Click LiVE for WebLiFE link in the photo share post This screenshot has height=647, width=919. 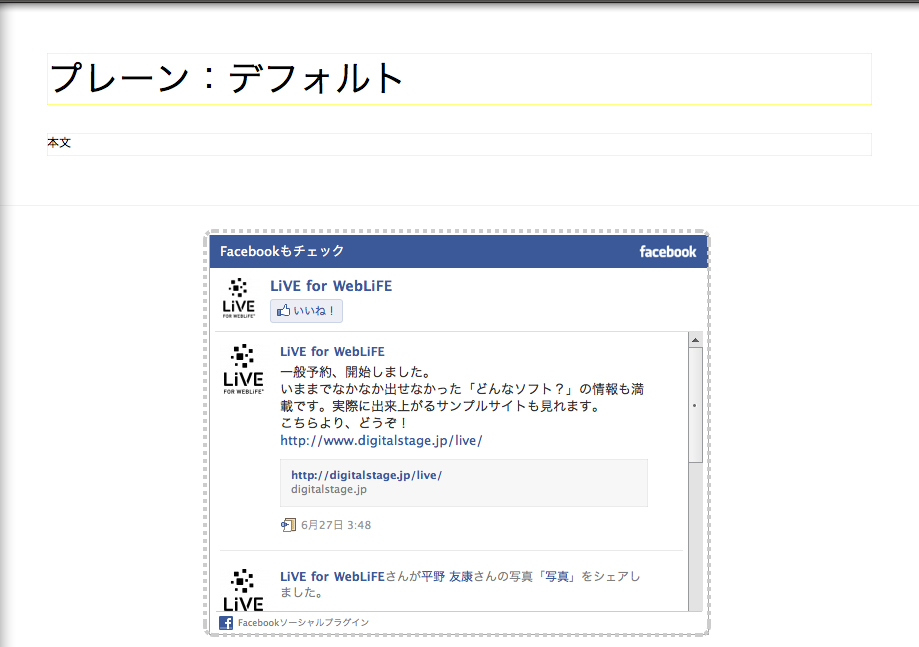[x=332, y=577]
